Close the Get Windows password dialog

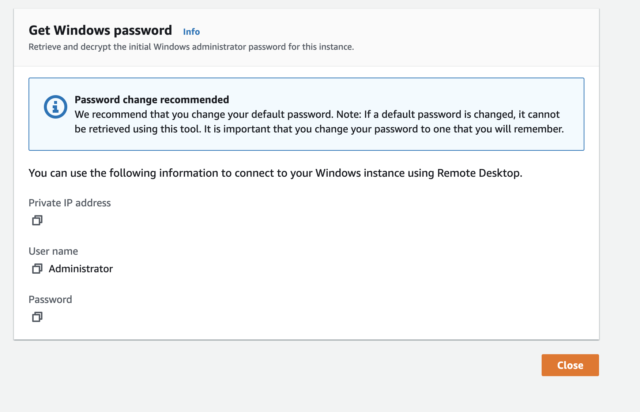570,365
